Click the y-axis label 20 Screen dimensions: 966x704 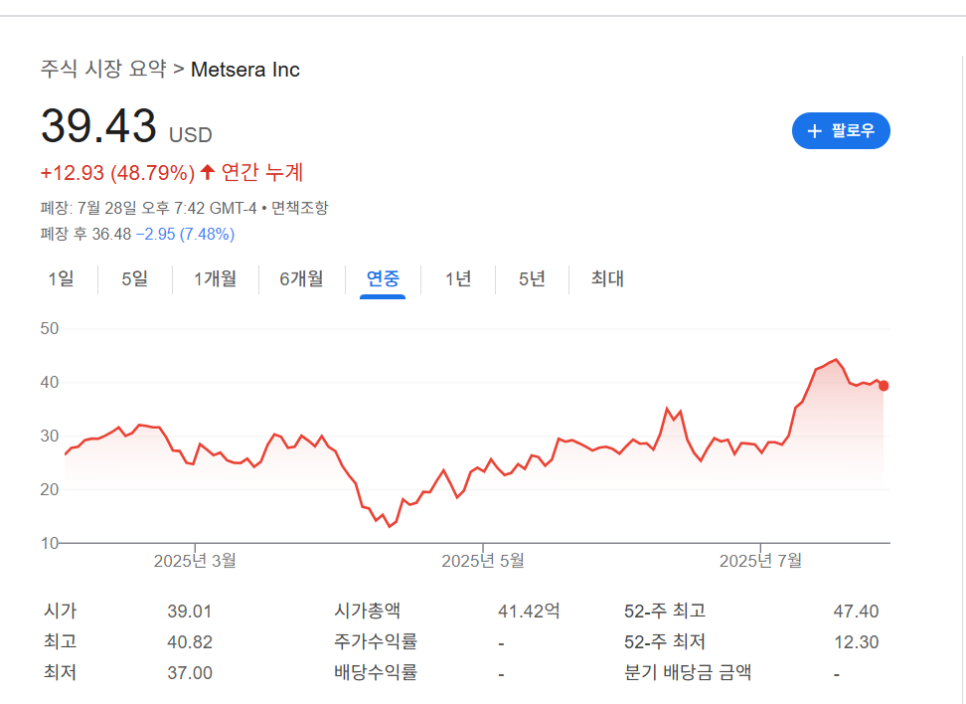pos(49,490)
